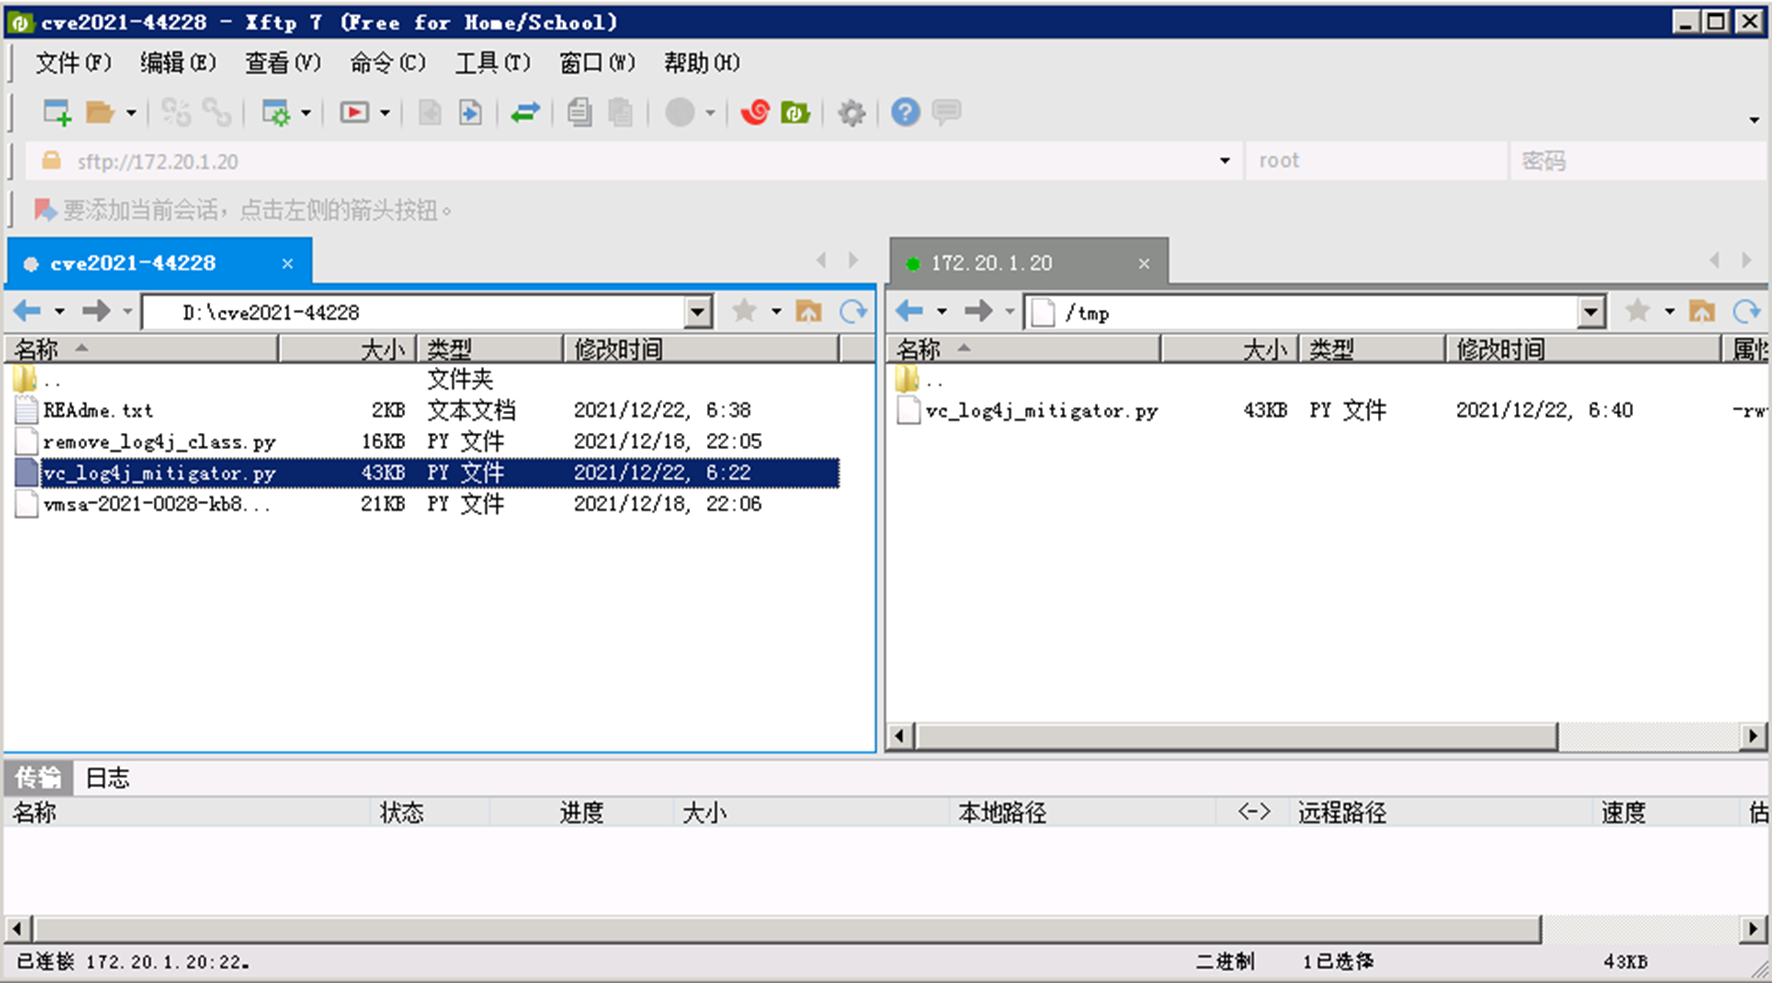Expand remote /tmp path dropdown
This screenshot has height=983, width=1772.
click(x=1591, y=312)
